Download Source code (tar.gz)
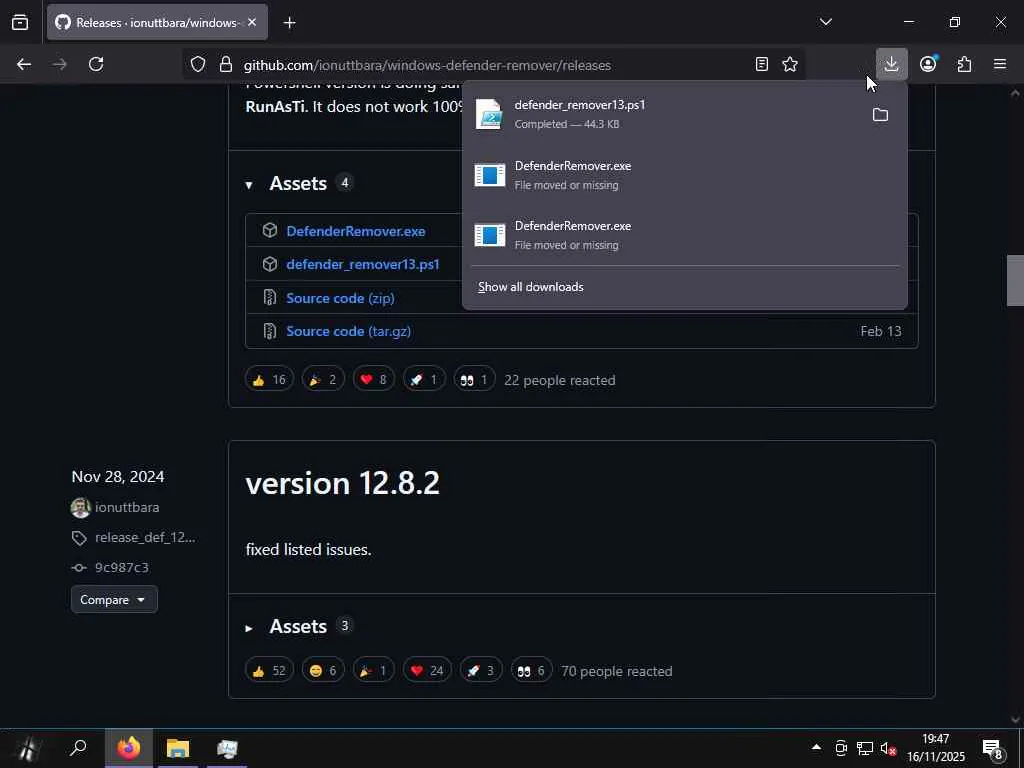The height and width of the screenshot is (768, 1024). click(349, 331)
